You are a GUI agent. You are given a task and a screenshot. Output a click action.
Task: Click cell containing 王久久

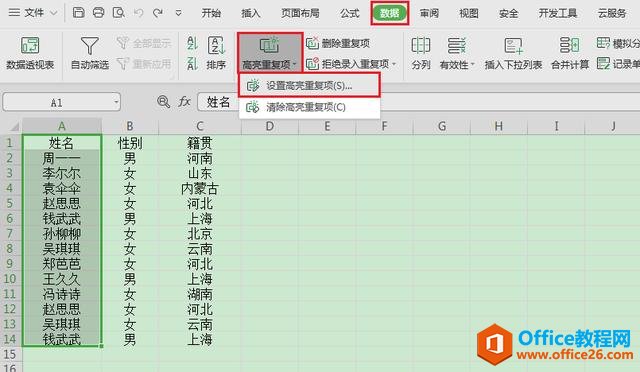pos(62,279)
